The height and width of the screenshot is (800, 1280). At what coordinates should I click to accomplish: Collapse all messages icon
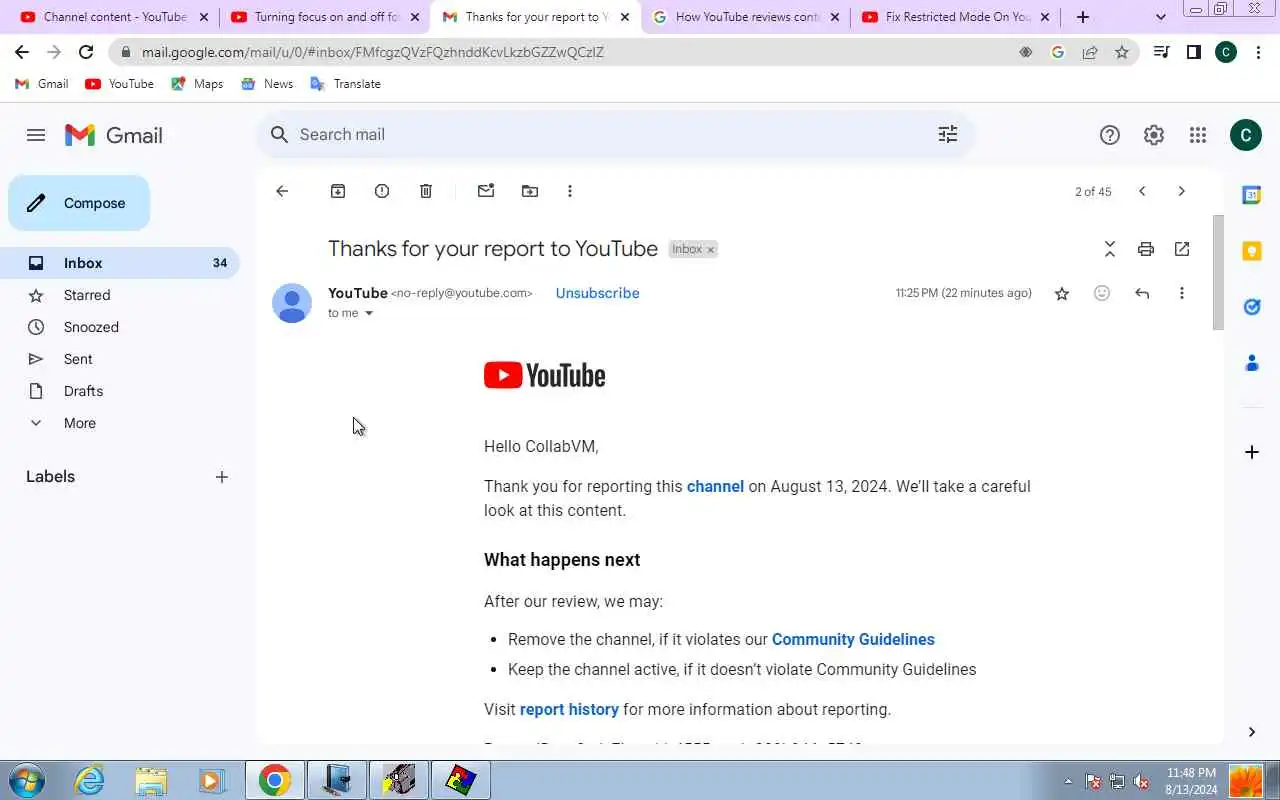[x=1110, y=249]
